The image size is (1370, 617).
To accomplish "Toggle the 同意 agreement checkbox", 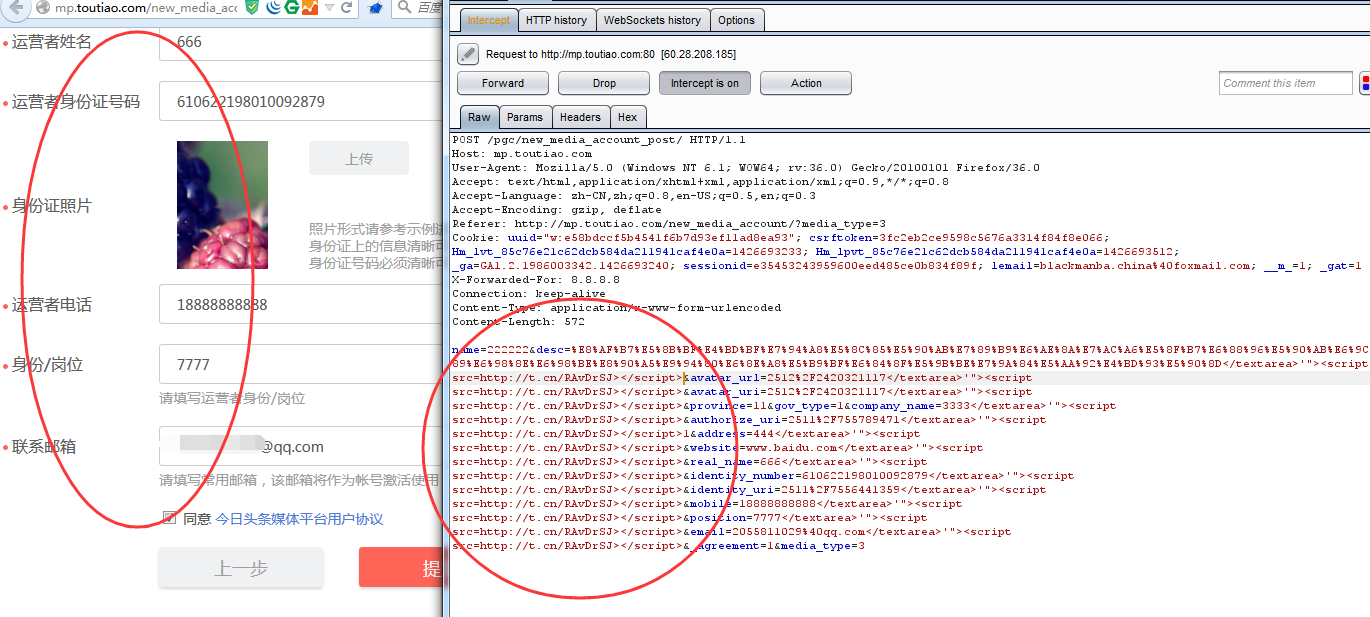I will pyautogui.click(x=169, y=518).
